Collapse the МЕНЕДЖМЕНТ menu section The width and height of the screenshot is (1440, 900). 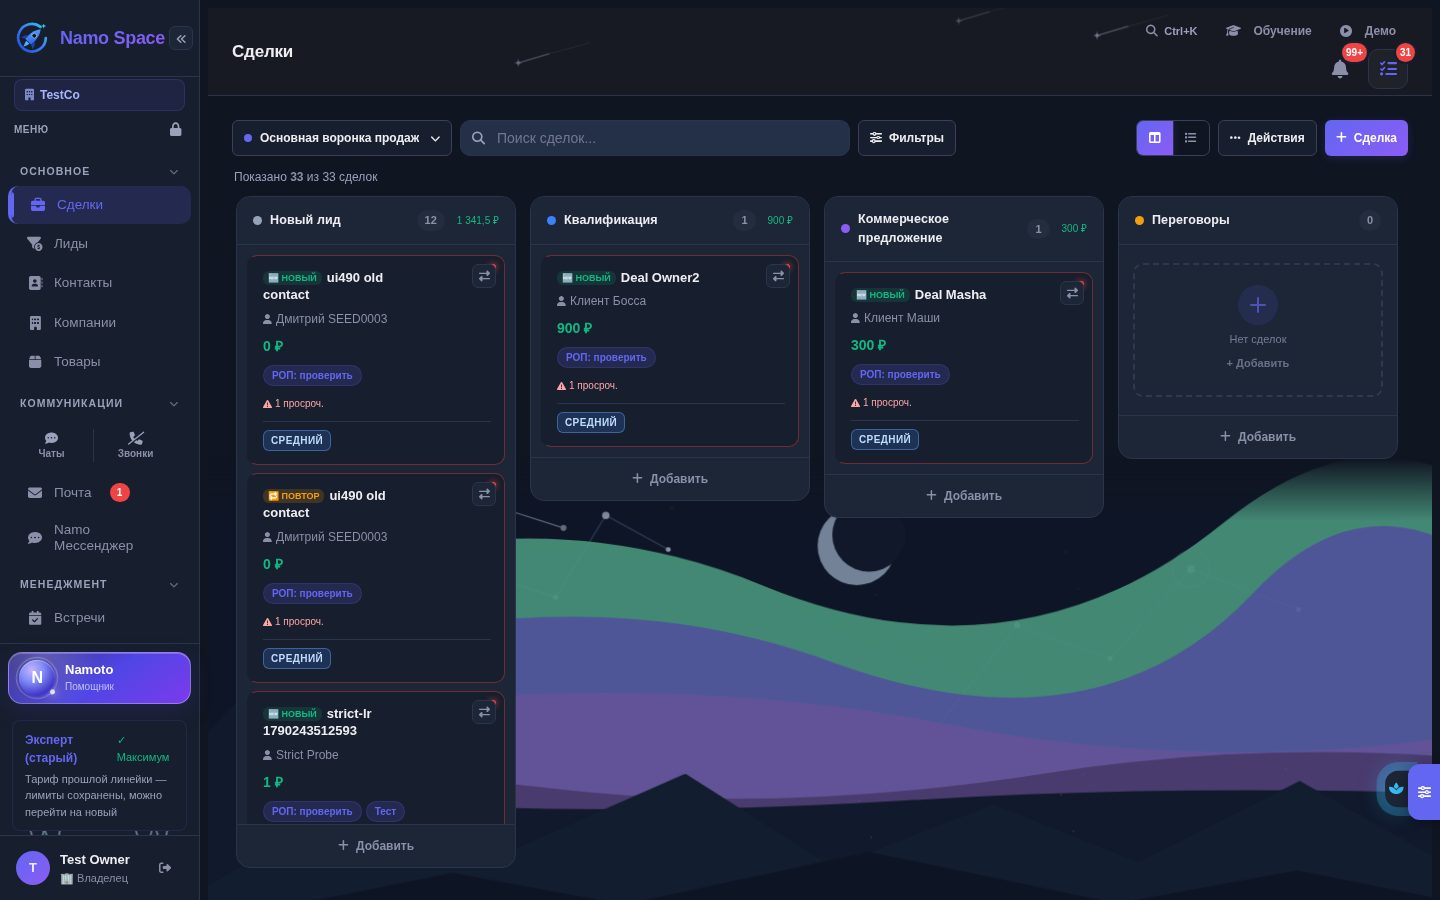point(174,584)
